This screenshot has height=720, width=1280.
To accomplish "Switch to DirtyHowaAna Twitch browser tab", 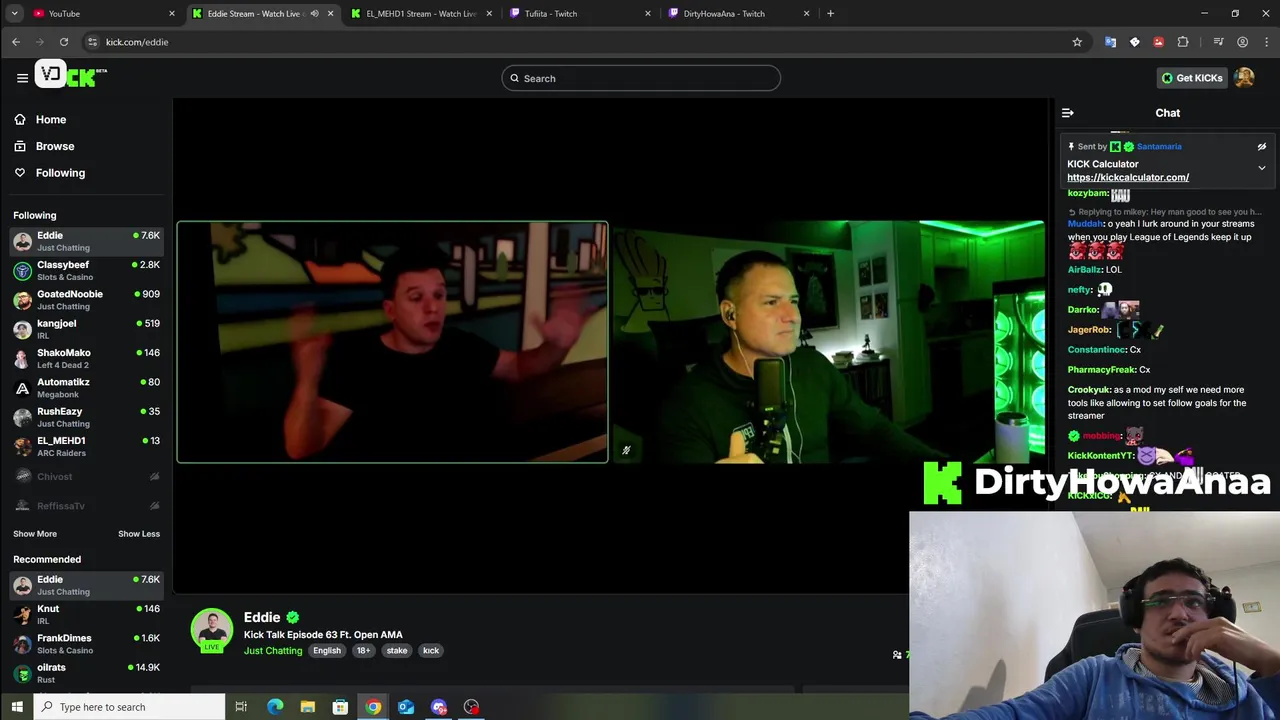I will click(x=737, y=14).
